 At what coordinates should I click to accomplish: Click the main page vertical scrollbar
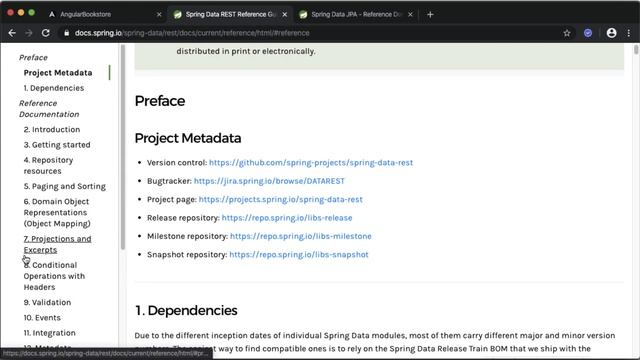tap(636, 49)
